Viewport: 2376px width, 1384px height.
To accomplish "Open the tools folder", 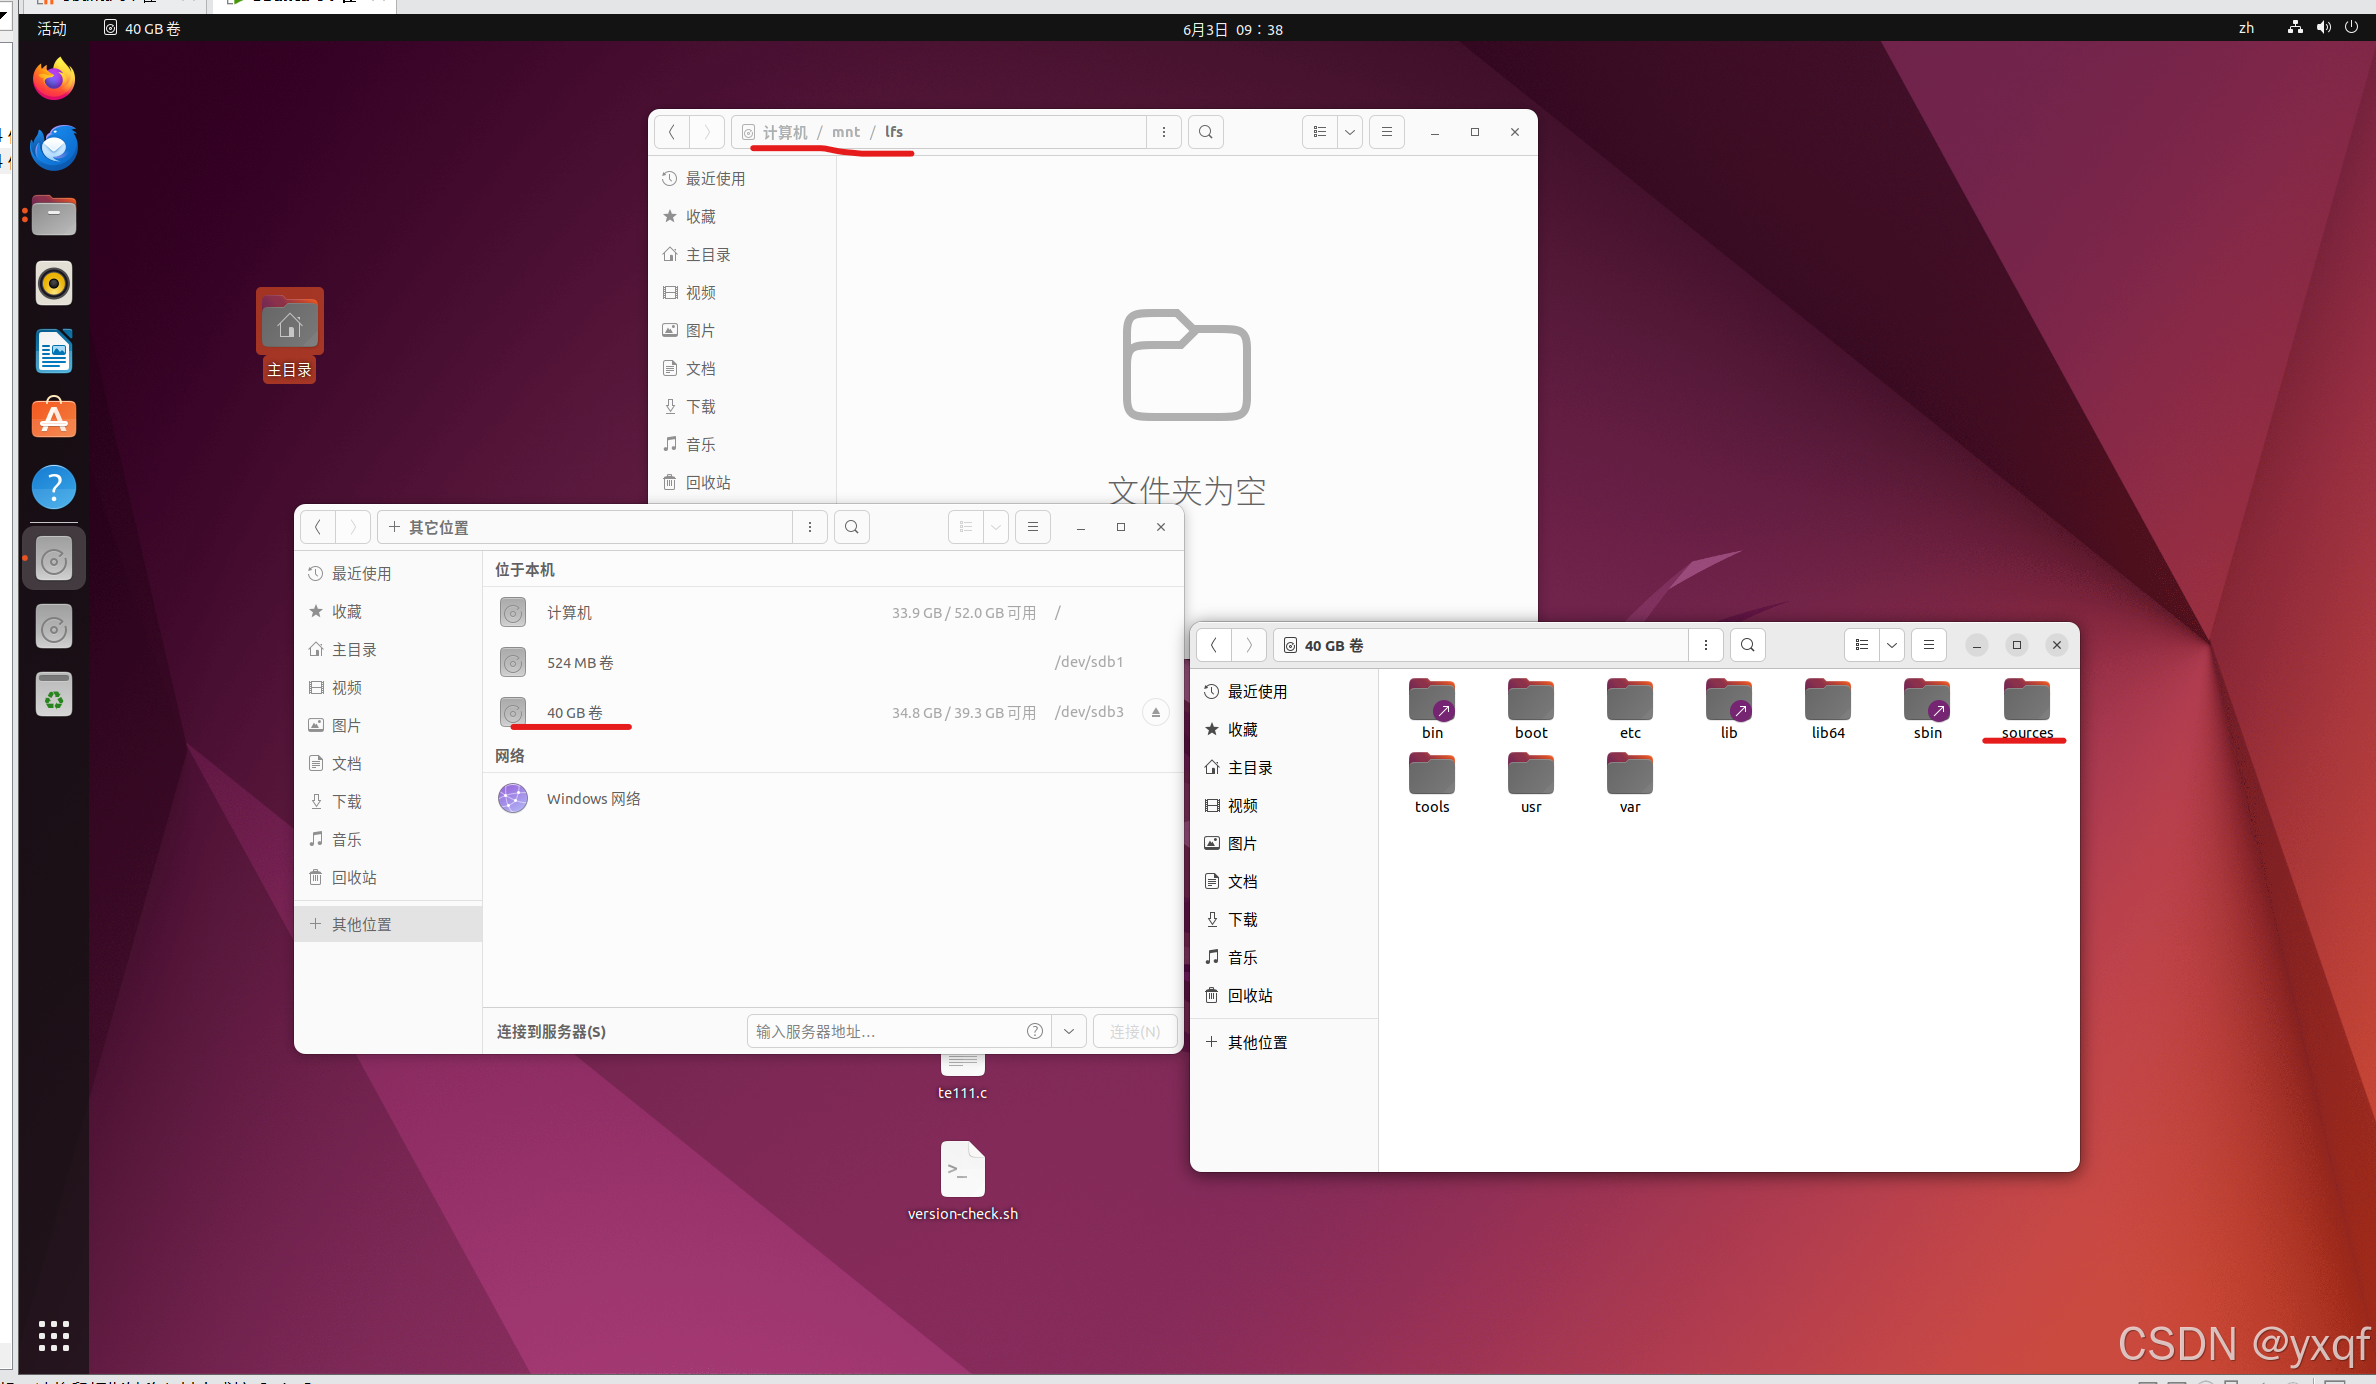I will (1431, 775).
